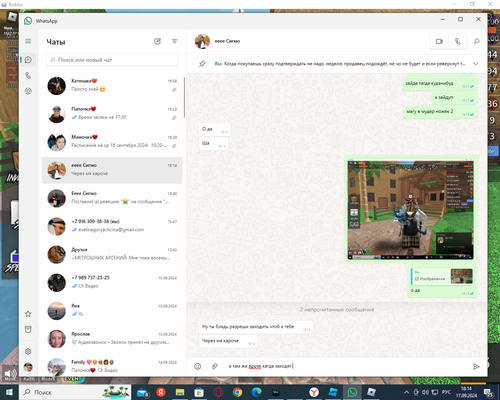Switch input language РУС in tray
Image resolution: width=500 pixels, height=400 pixels.
[x=446, y=392]
